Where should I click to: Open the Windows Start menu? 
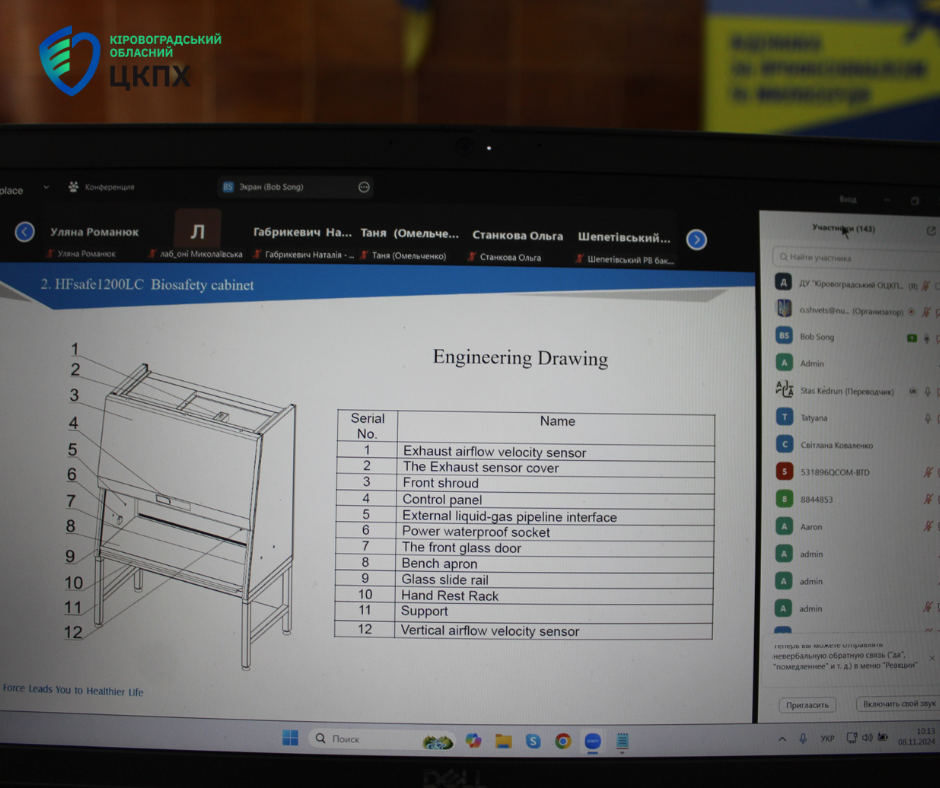[x=290, y=738]
